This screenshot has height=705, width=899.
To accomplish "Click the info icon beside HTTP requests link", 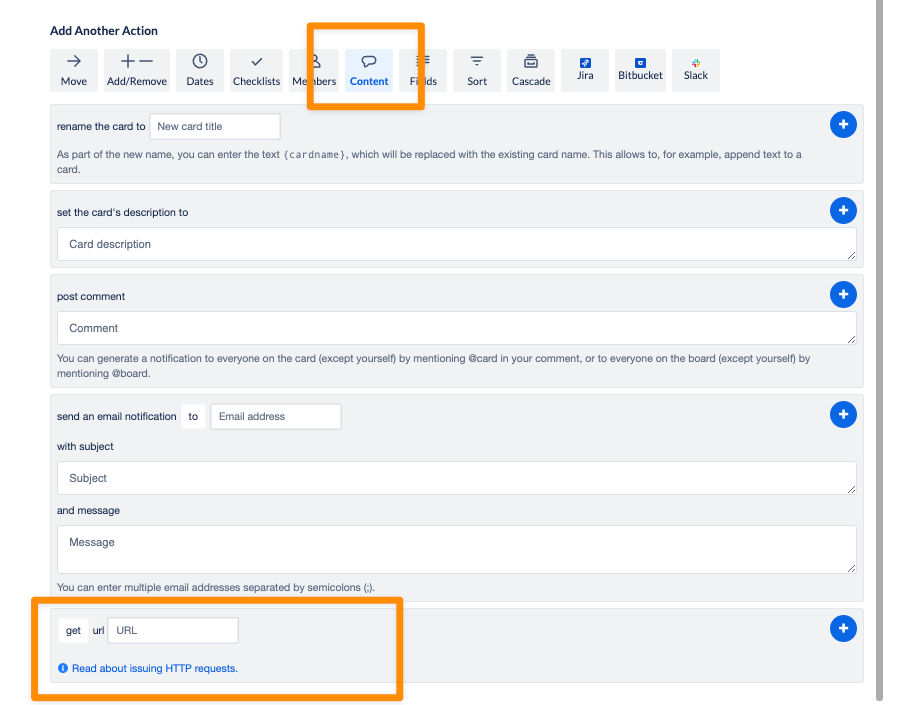I will pyautogui.click(x=62, y=668).
